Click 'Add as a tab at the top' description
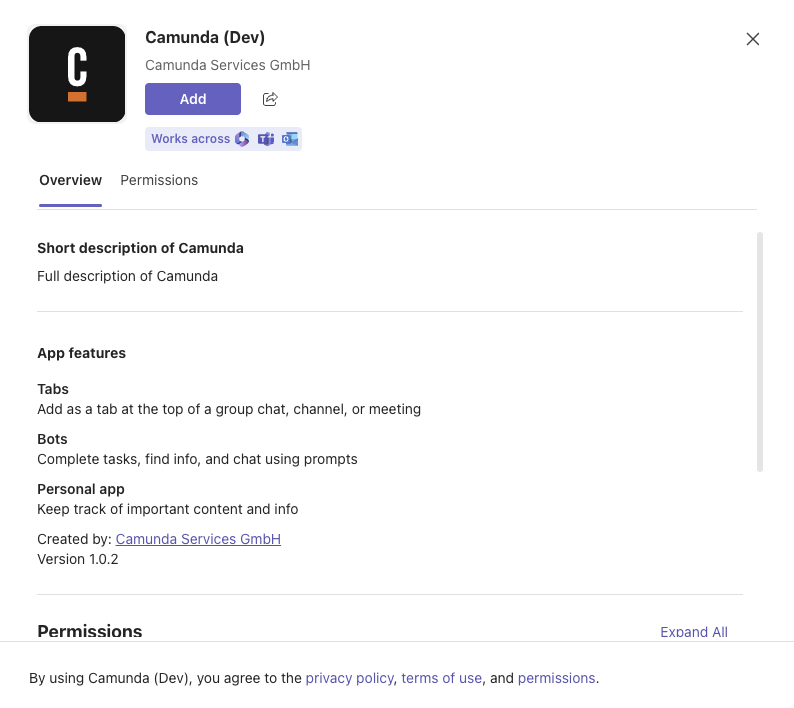The height and width of the screenshot is (708, 794). (x=229, y=409)
